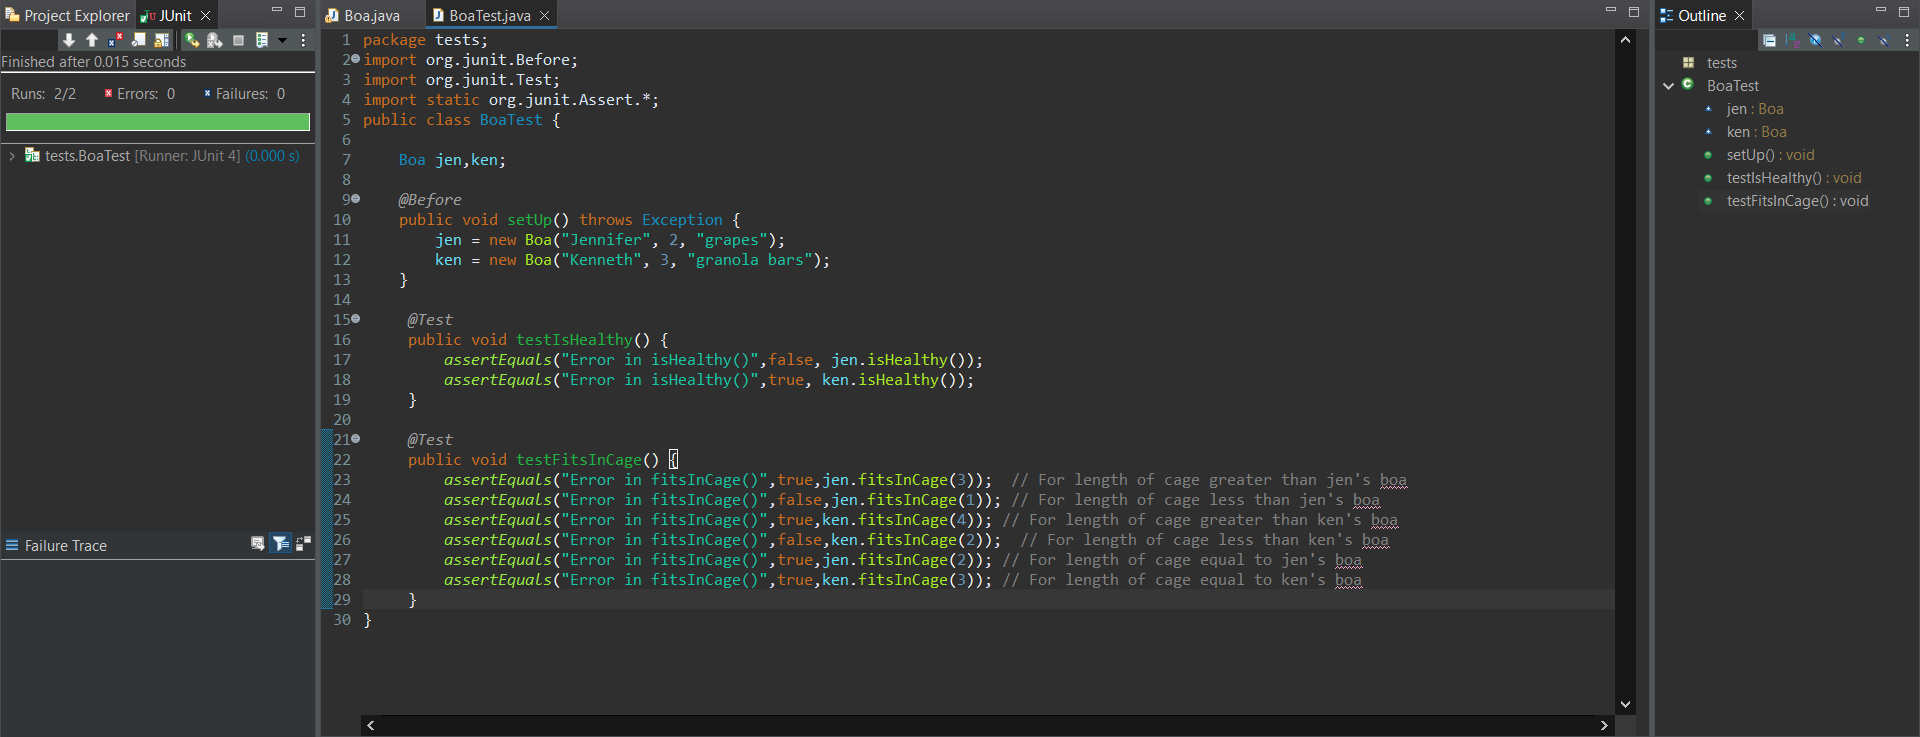Select the jen : Boa field in Outline
Image resolution: width=1920 pixels, height=737 pixels.
1754,109
